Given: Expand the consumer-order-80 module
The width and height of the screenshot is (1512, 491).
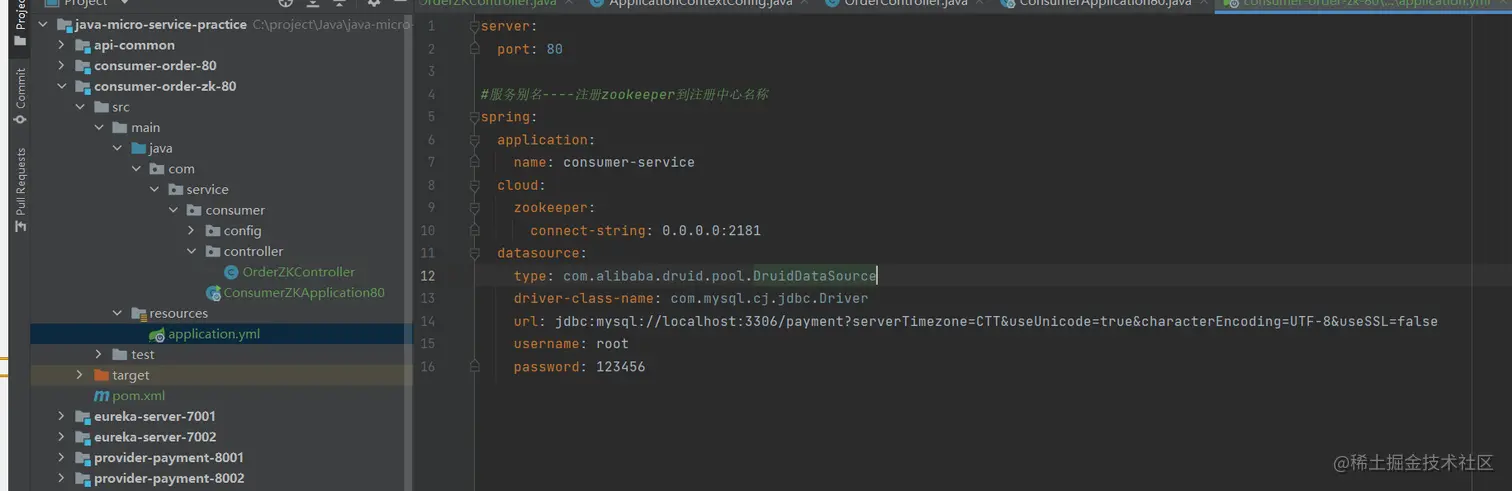Looking at the screenshot, I should (x=61, y=66).
